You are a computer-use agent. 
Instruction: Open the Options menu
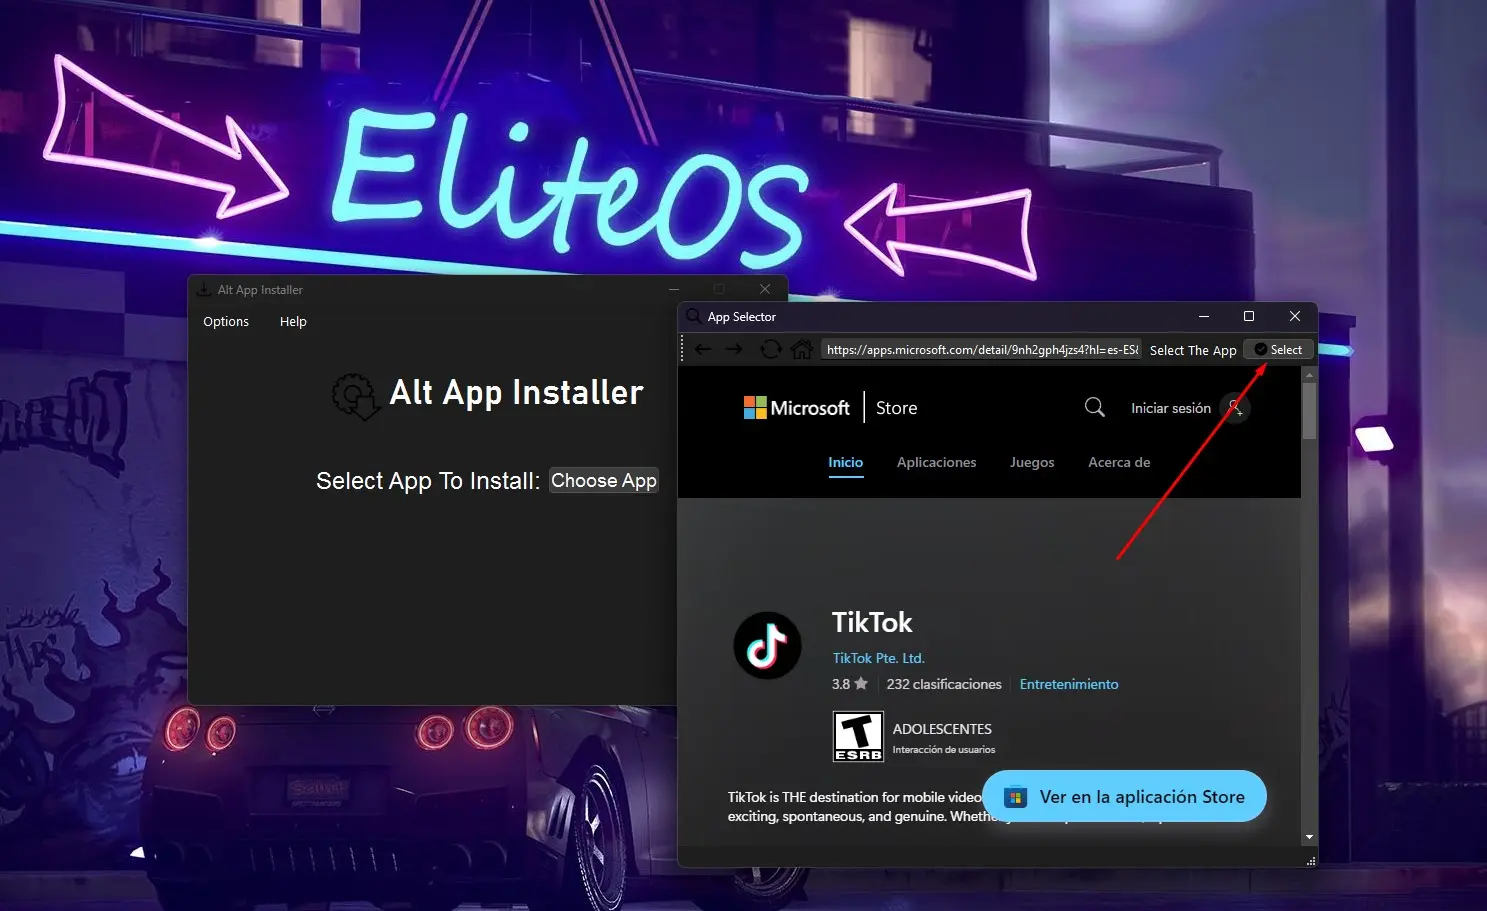[225, 321]
